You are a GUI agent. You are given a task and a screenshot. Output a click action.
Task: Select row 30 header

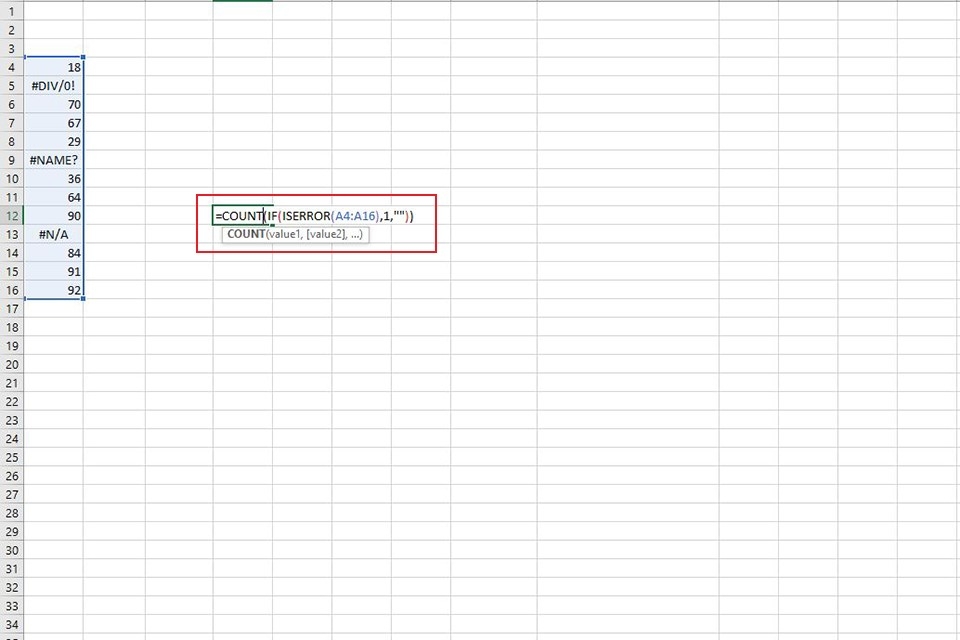[12, 550]
